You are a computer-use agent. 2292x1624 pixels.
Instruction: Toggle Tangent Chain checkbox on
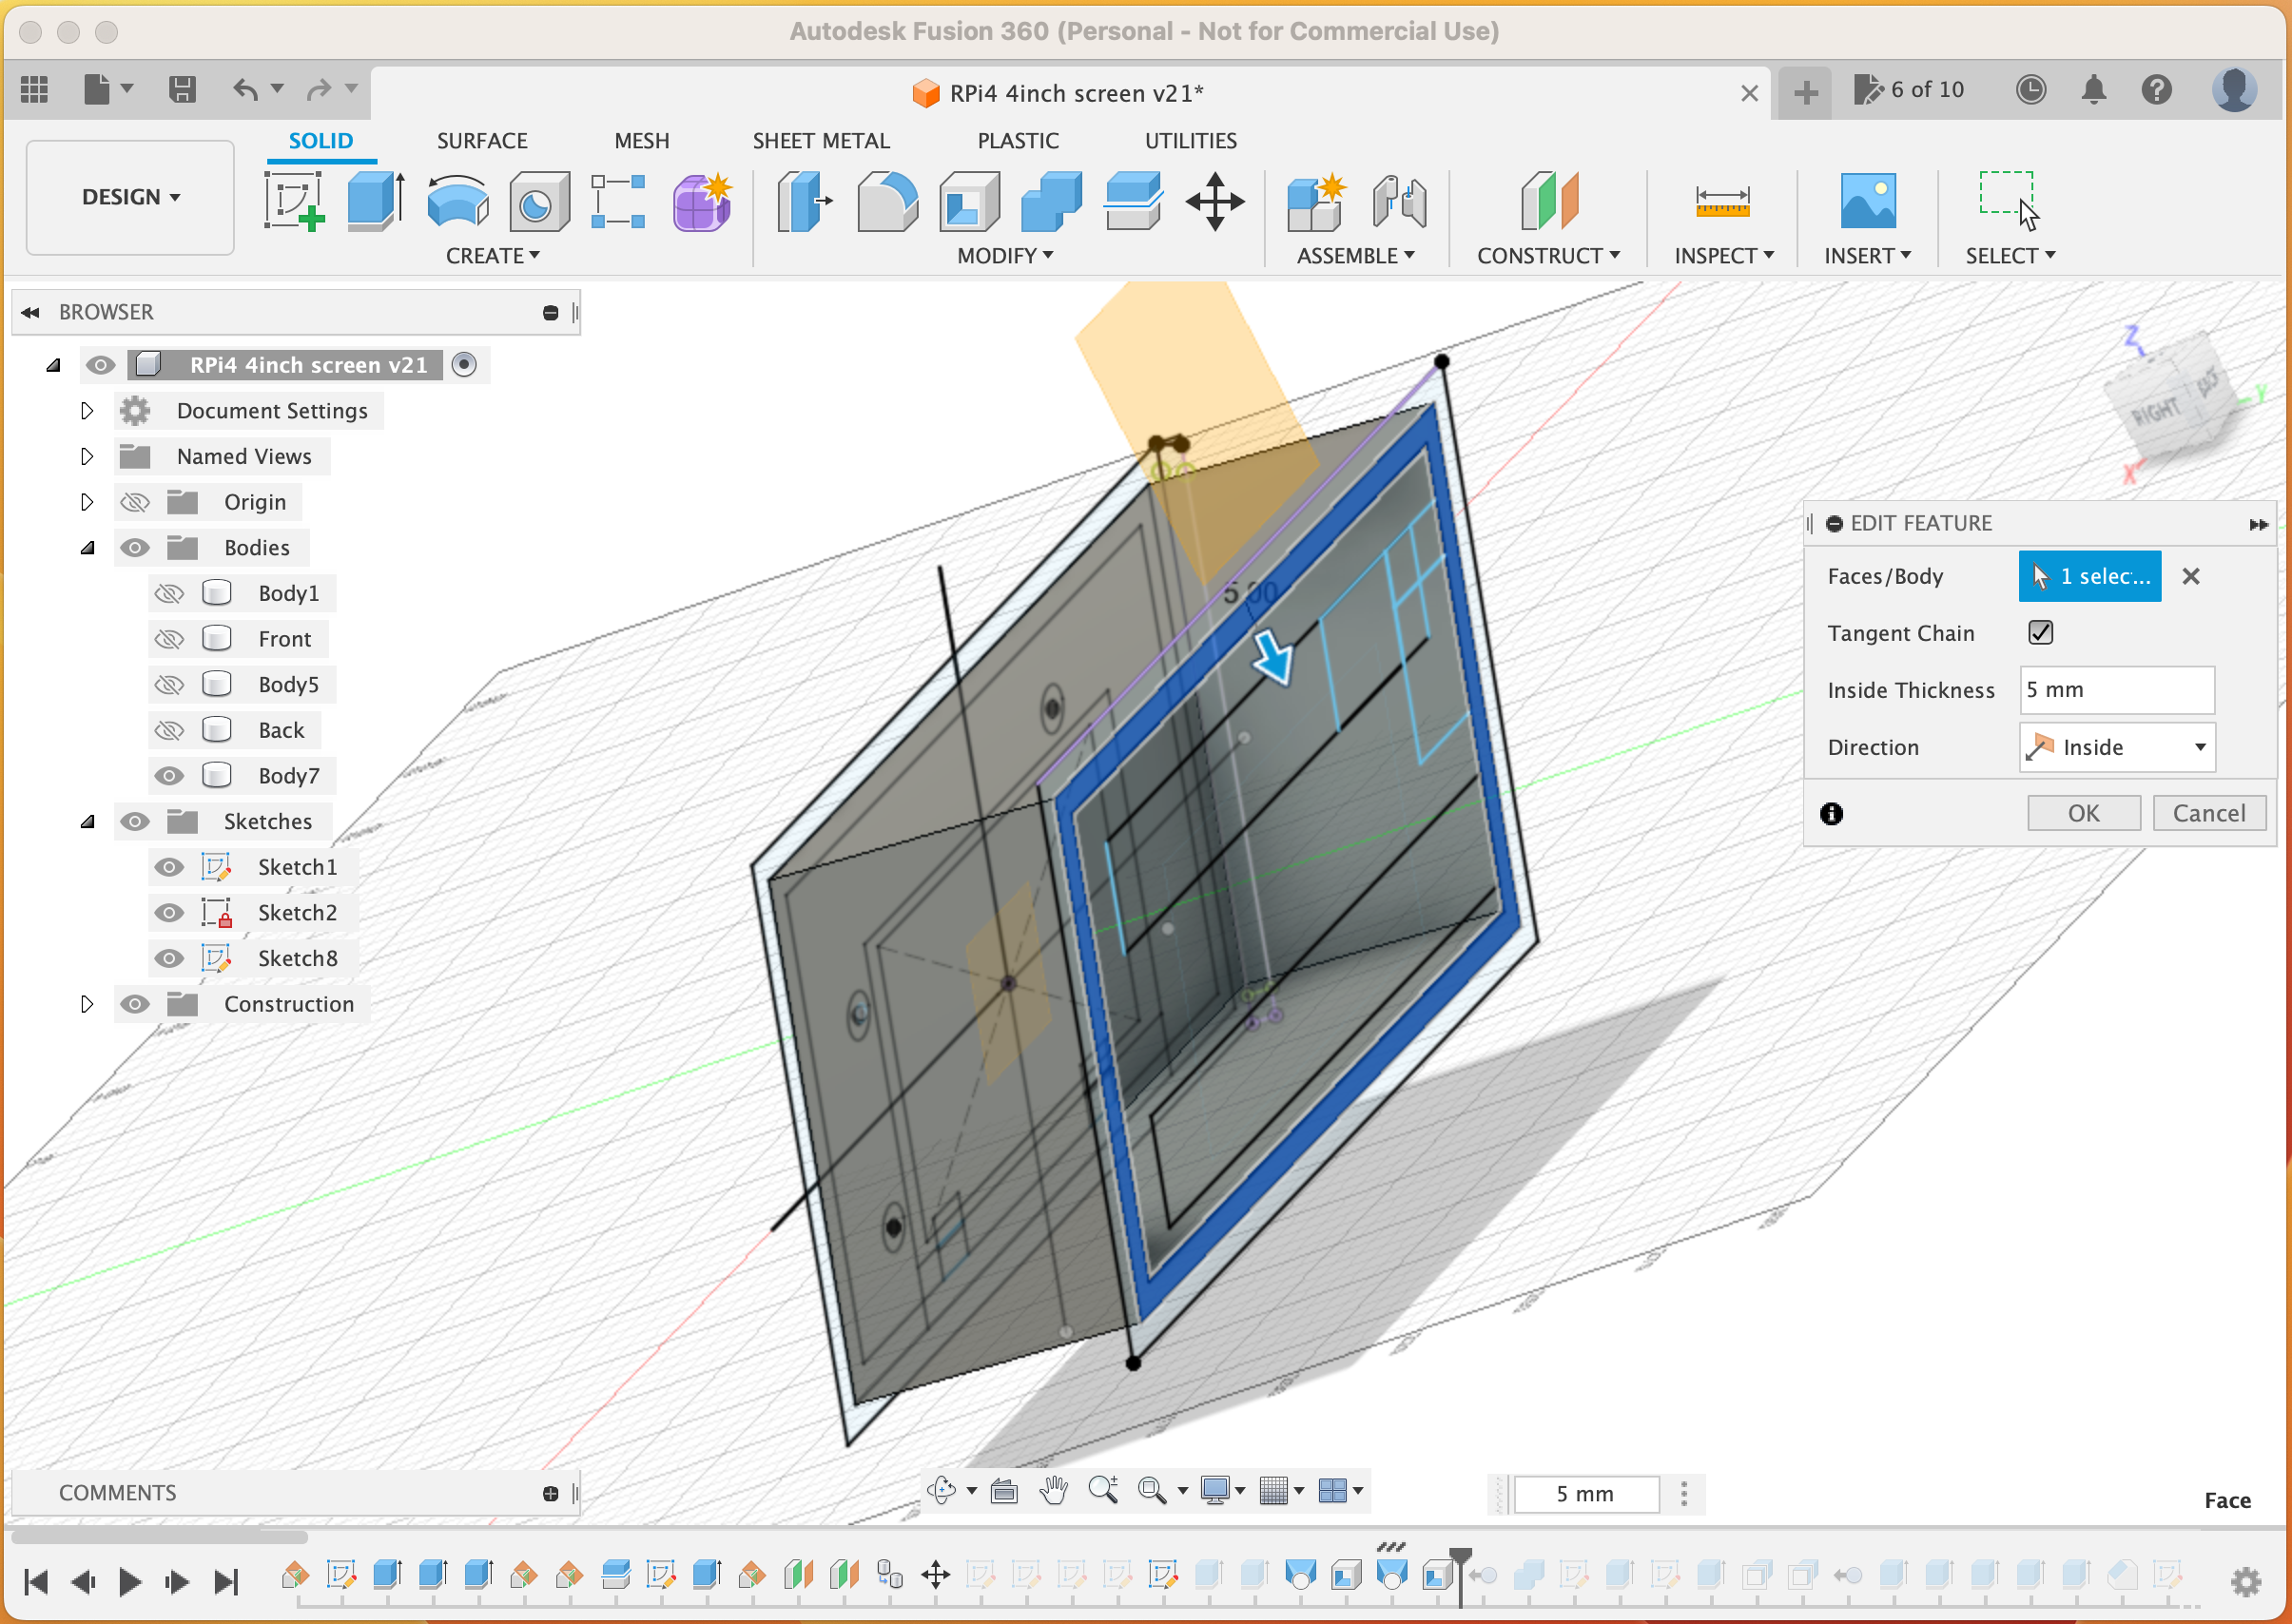[2041, 632]
